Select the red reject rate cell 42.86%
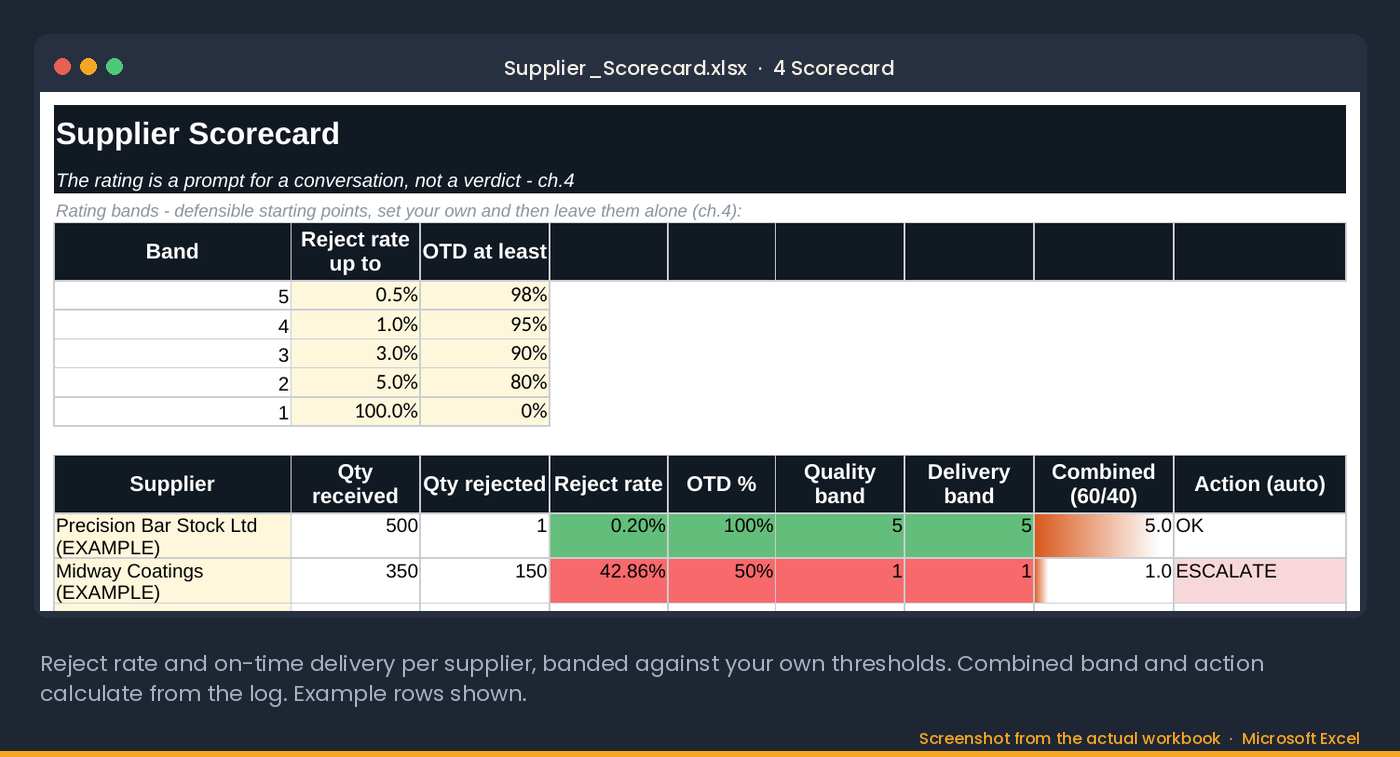The image size is (1400, 757). pyautogui.click(x=608, y=581)
